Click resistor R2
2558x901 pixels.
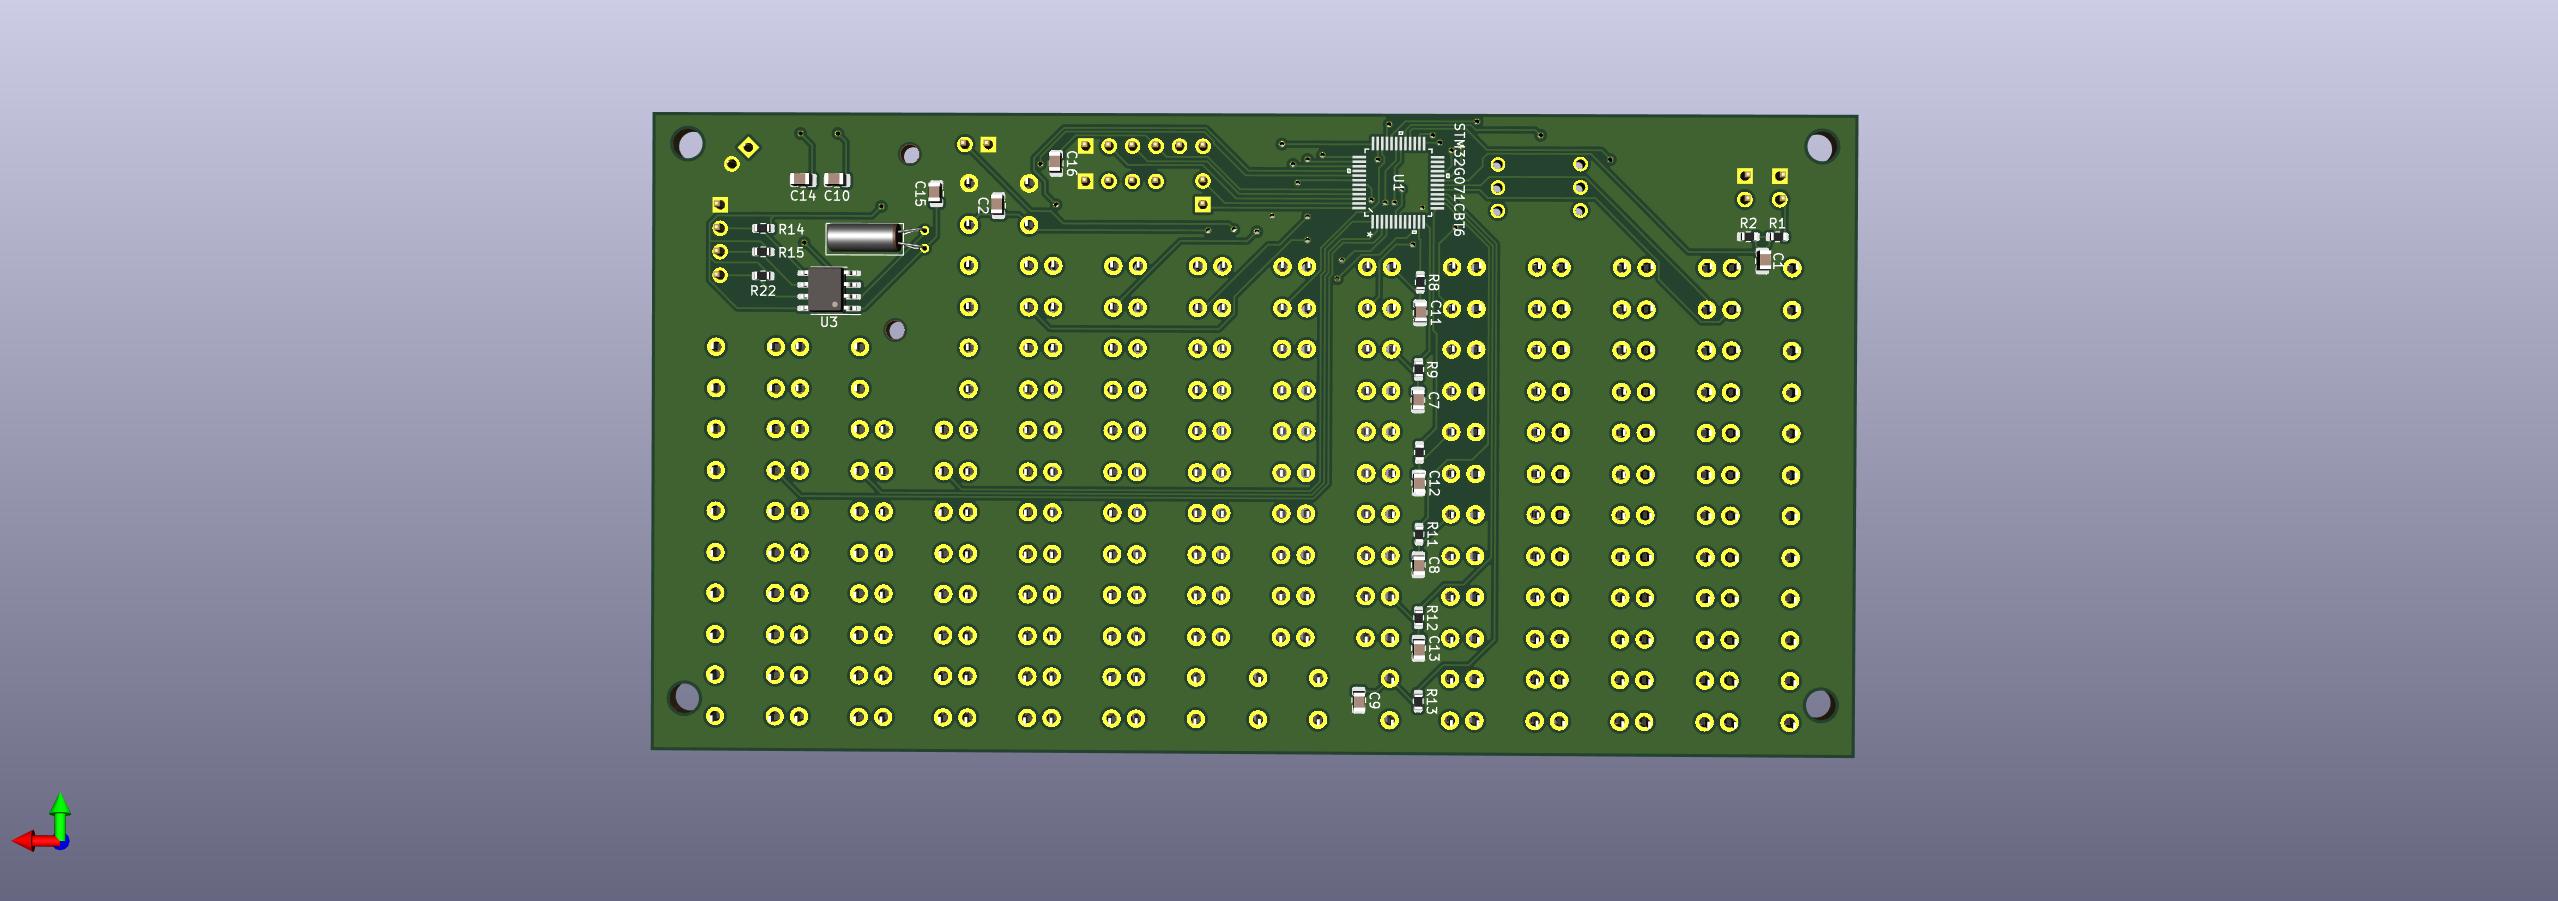[x=1748, y=237]
